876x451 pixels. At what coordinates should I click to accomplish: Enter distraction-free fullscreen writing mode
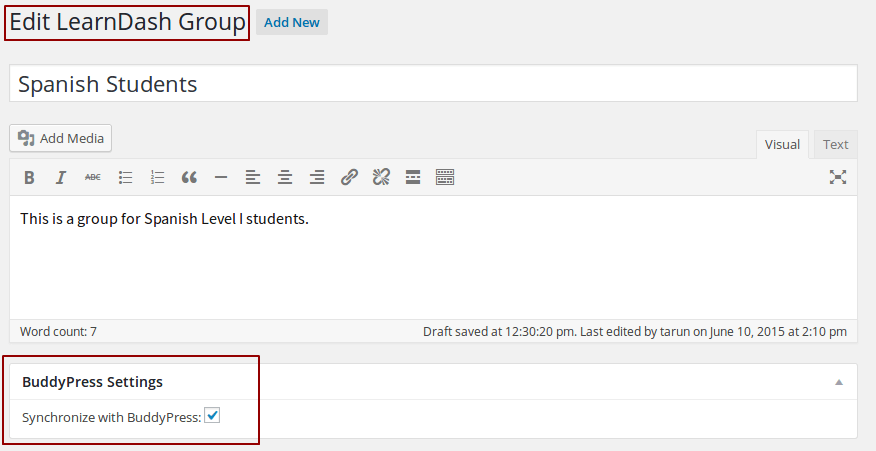point(837,177)
